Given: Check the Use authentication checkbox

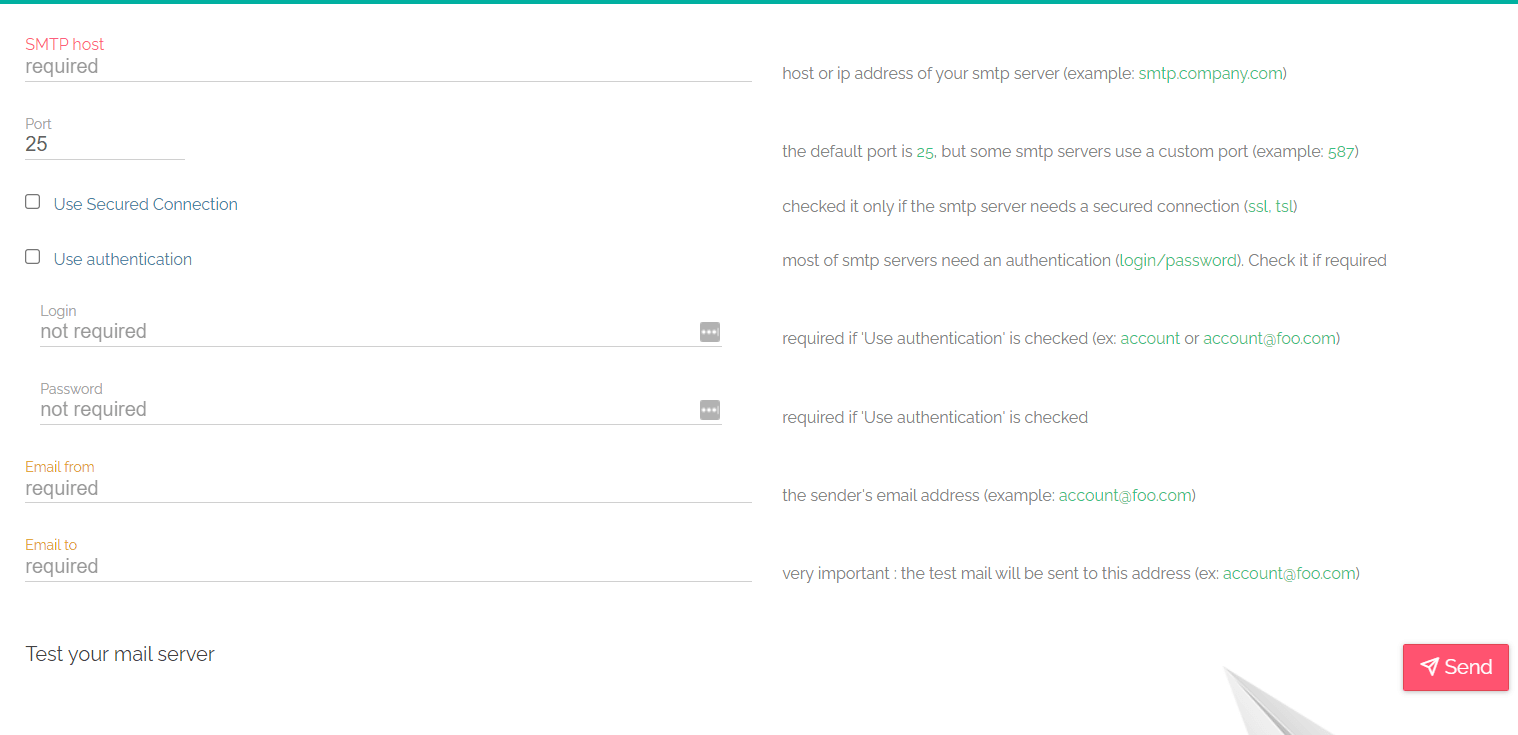Looking at the screenshot, I should [x=32, y=256].
